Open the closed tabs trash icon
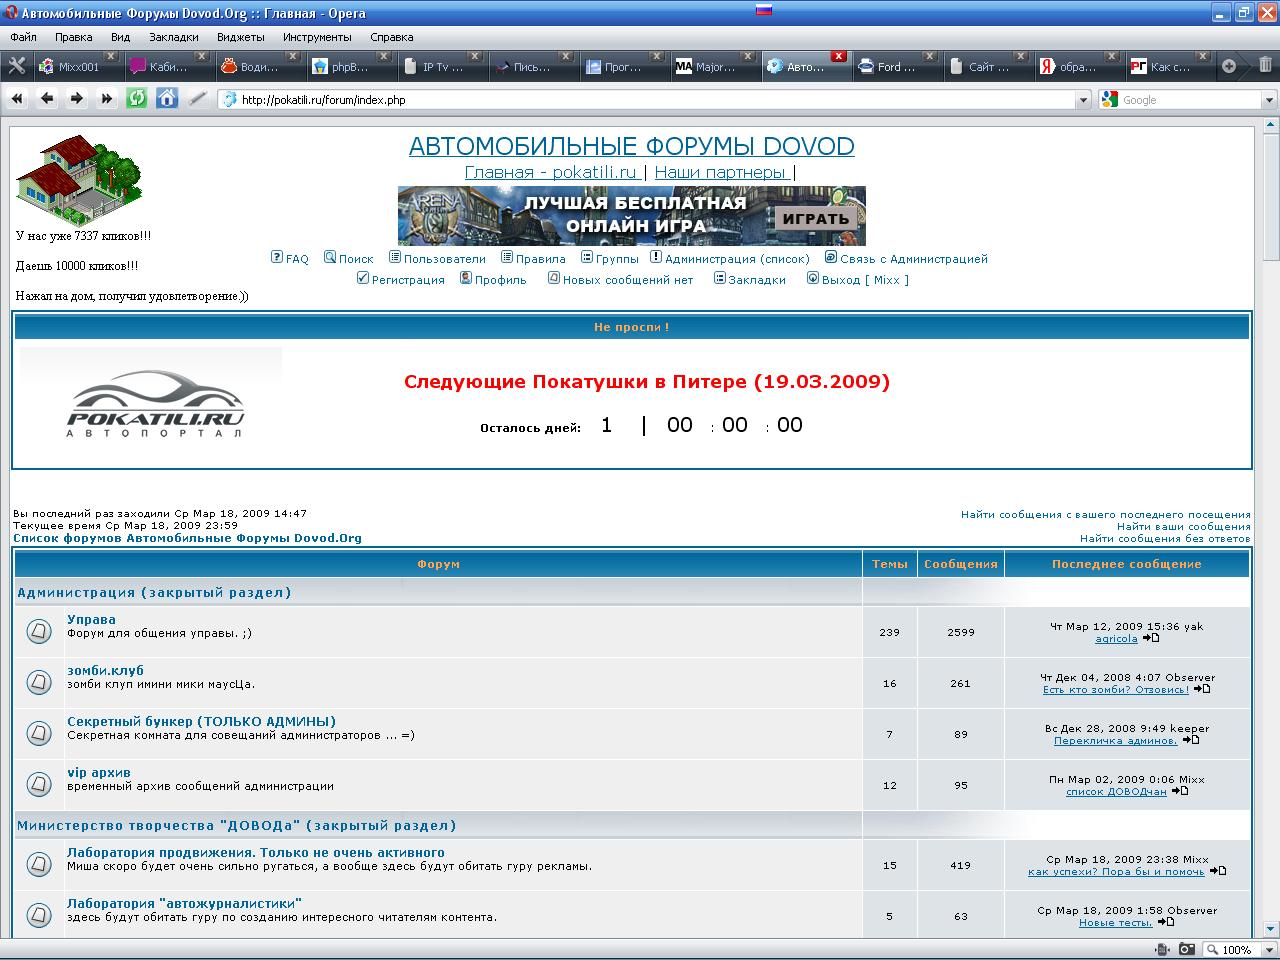The image size is (1280, 960). coord(1265,66)
